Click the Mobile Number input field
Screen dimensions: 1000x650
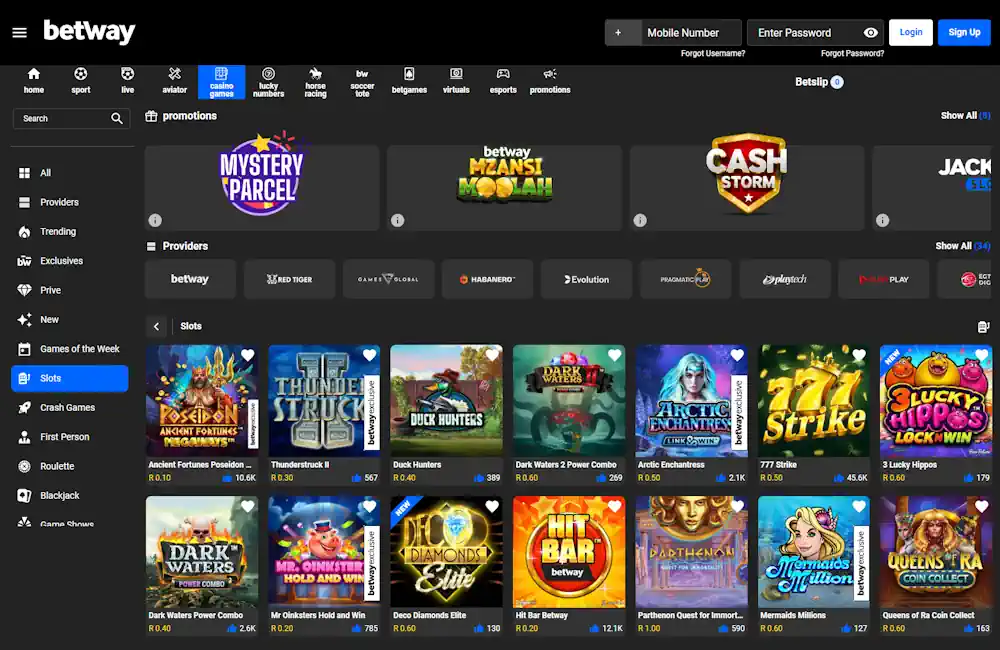pos(685,32)
